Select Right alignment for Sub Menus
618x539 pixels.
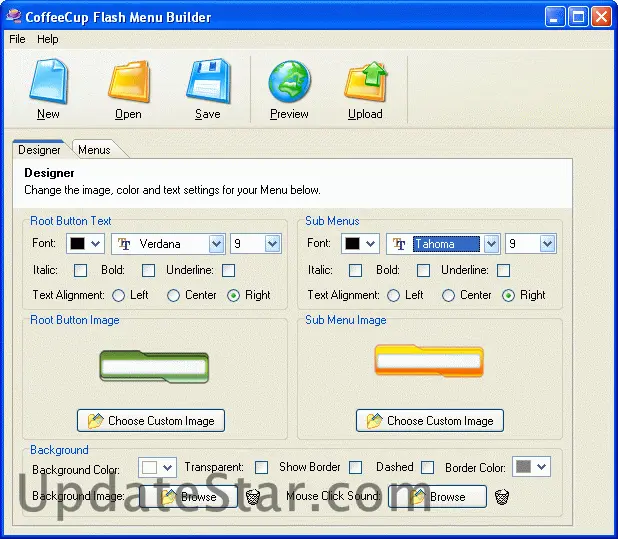click(x=508, y=296)
